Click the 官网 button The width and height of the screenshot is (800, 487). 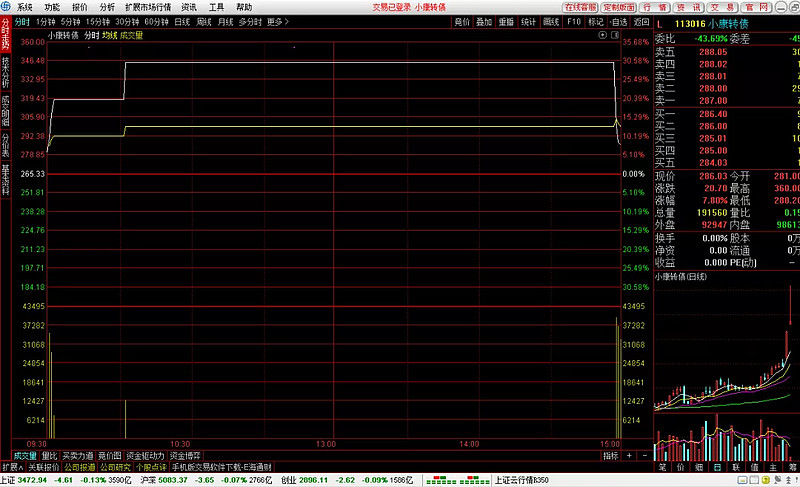(757, 7)
